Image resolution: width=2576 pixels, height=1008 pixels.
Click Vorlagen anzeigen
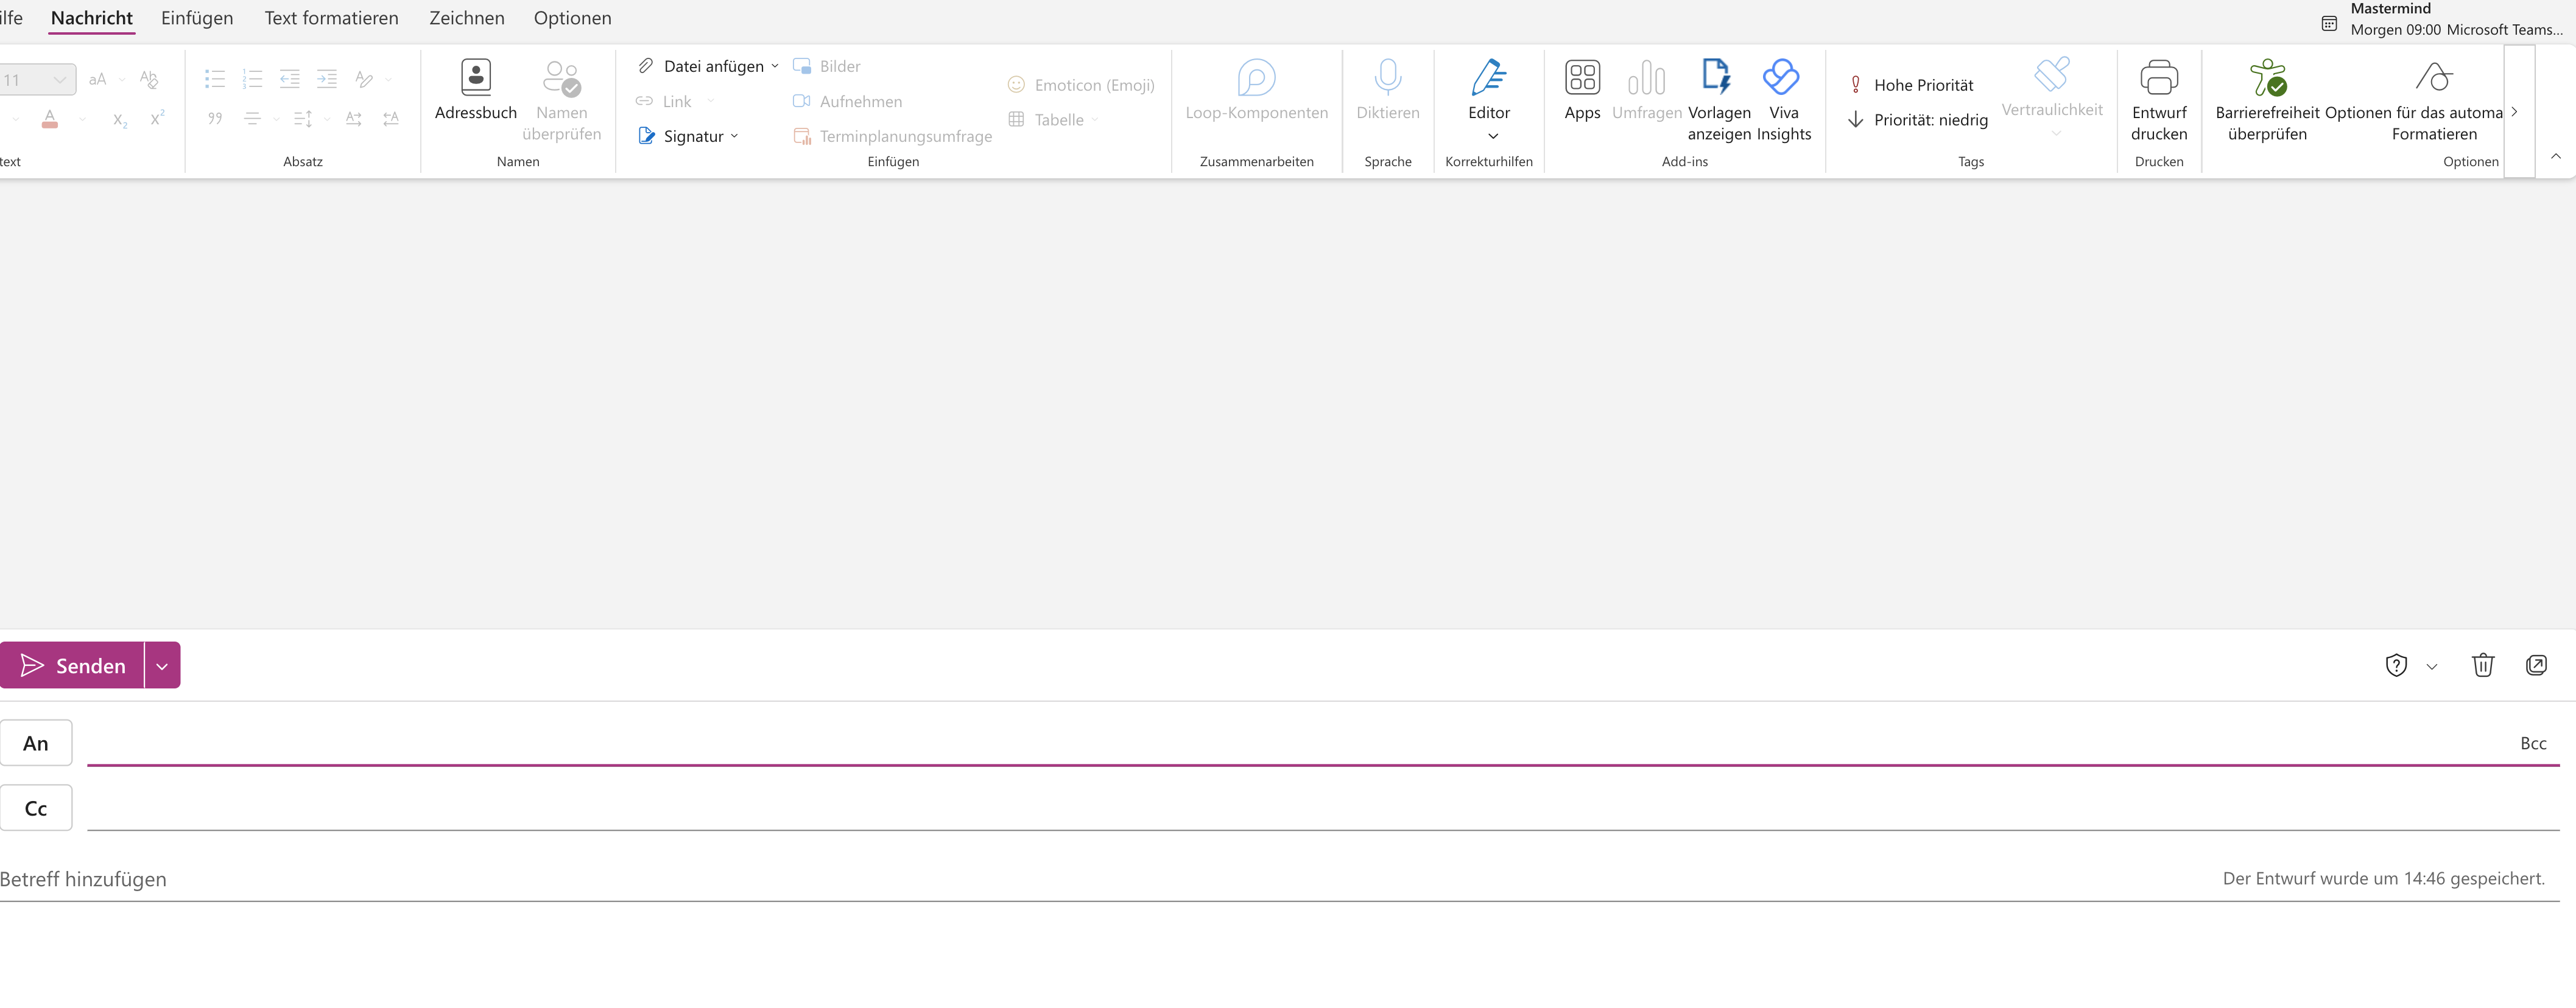[1718, 100]
